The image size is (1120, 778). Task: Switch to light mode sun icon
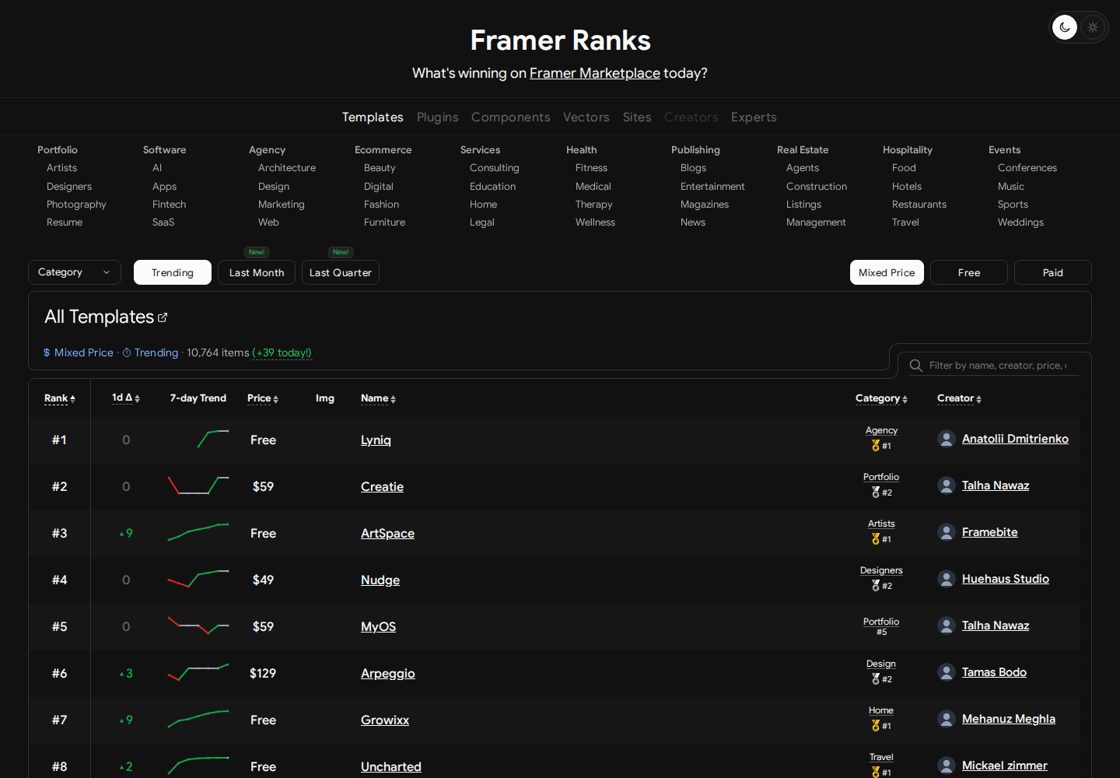(1092, 27)
